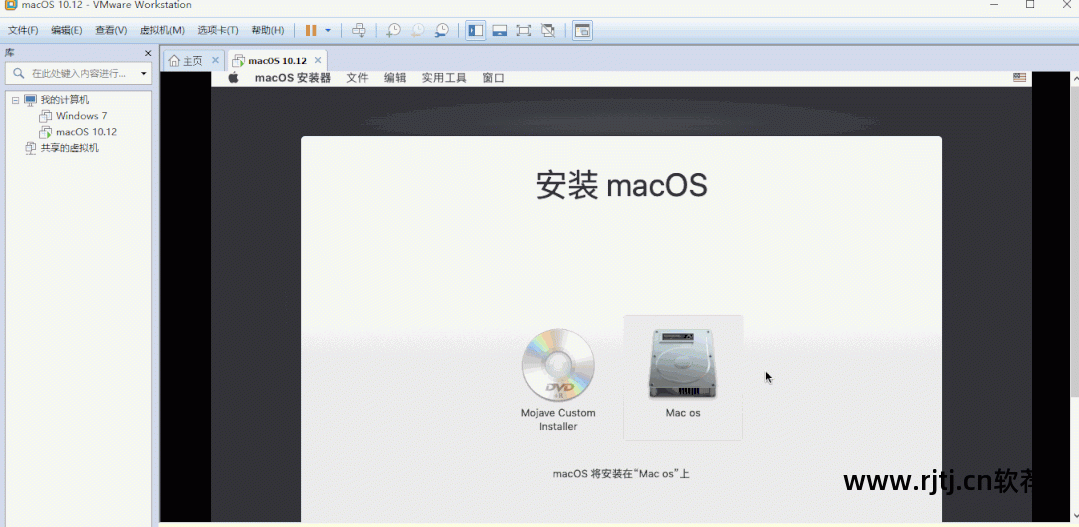Select Windows 7 in the library
1079x527 pixels.
click(81, 116)
